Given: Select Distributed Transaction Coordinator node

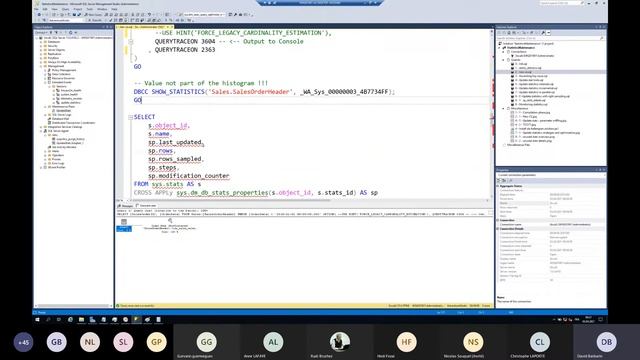Looking at the screenshot, I should (x=73, y=123).
